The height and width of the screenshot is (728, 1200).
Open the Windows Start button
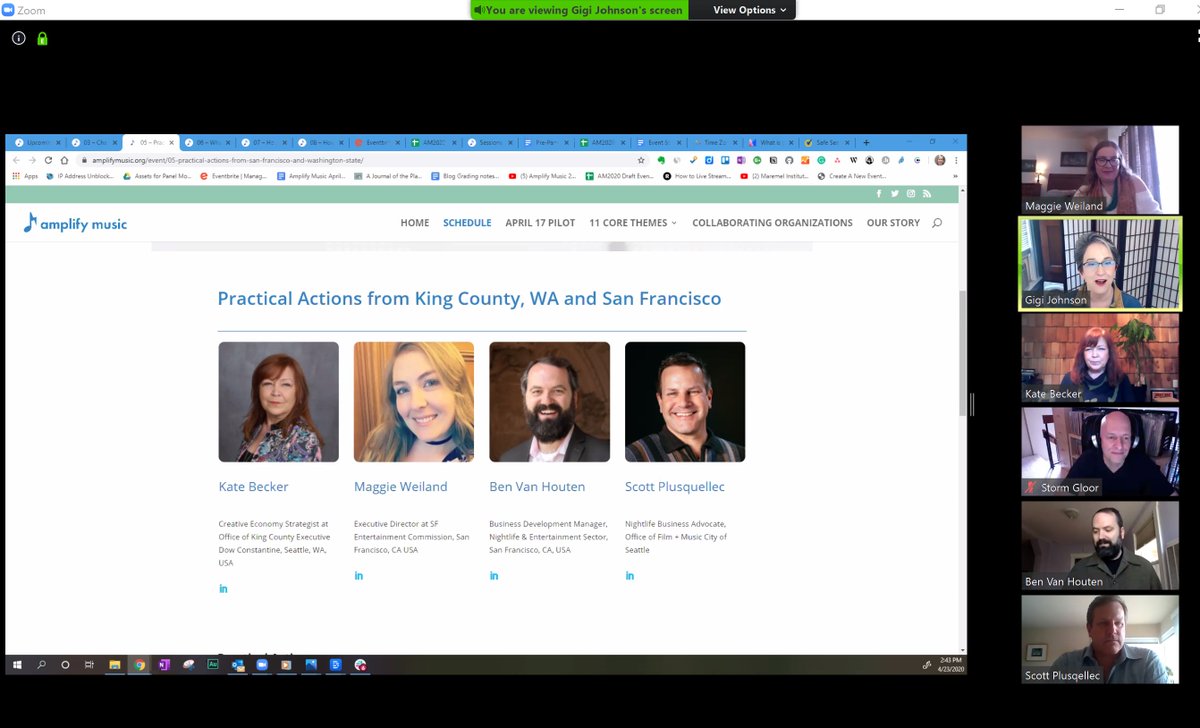coord(17,665)
